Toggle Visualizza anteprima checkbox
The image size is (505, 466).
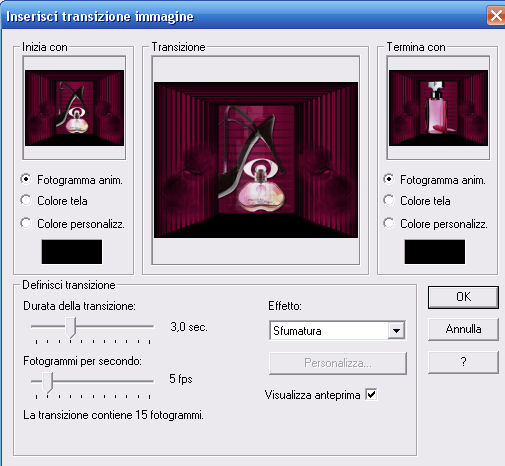tap(371, 395)
